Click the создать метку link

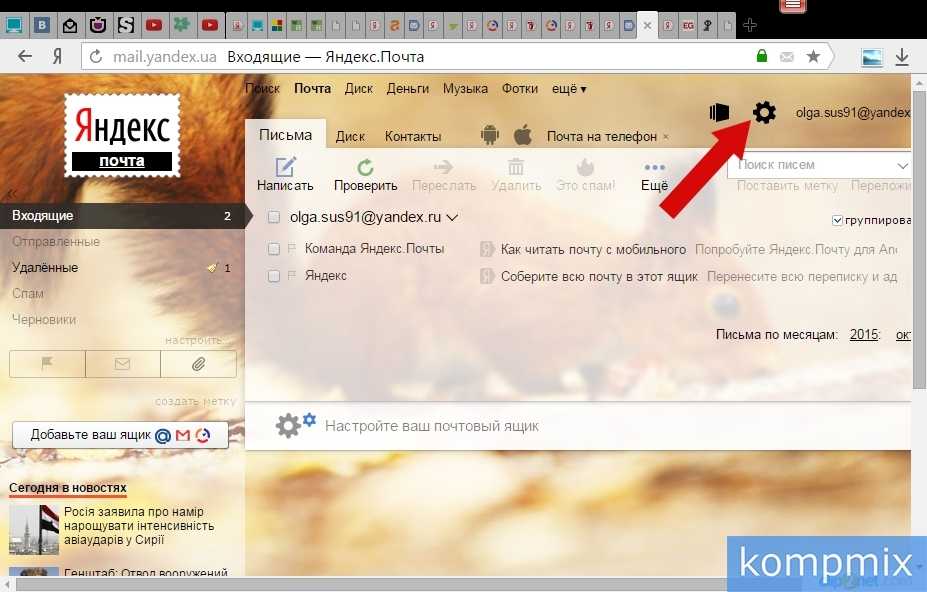pos(195,401)
